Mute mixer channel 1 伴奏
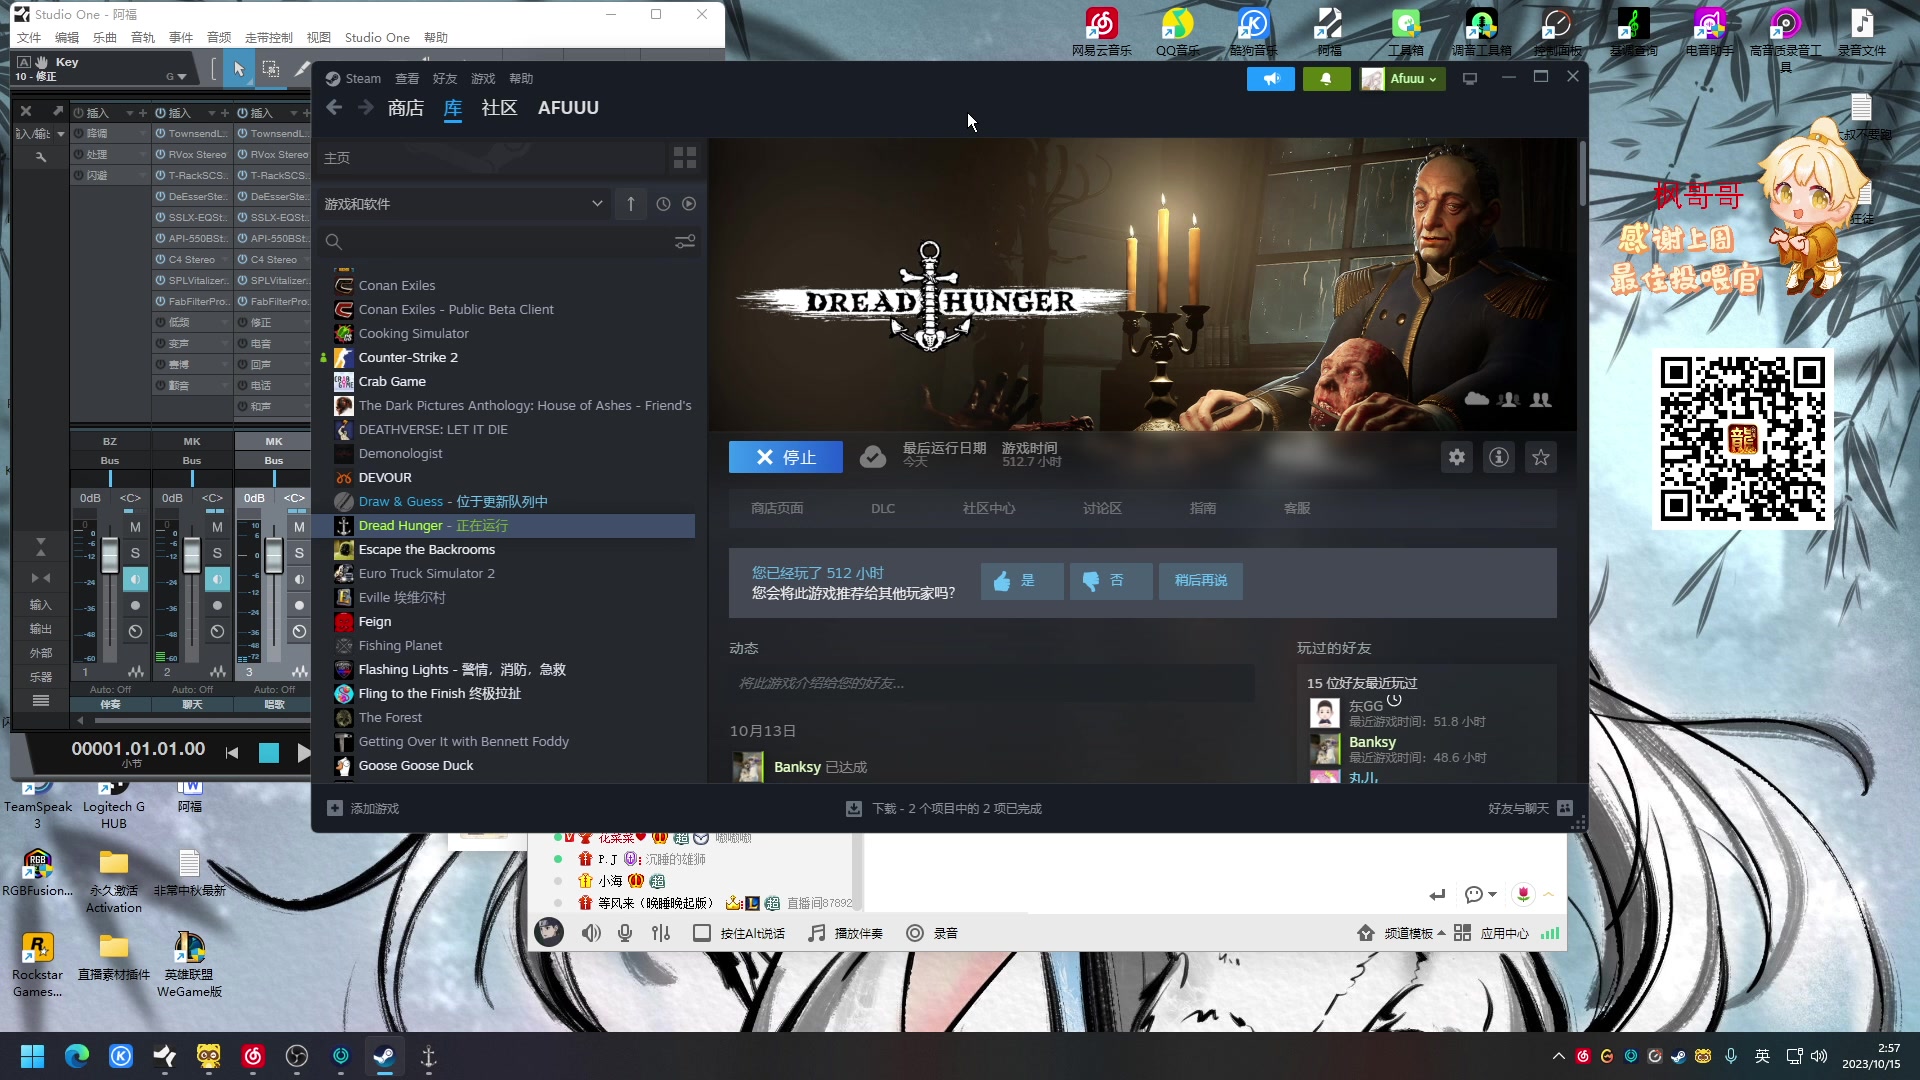 pyautogui.click(x=135, y=527)
